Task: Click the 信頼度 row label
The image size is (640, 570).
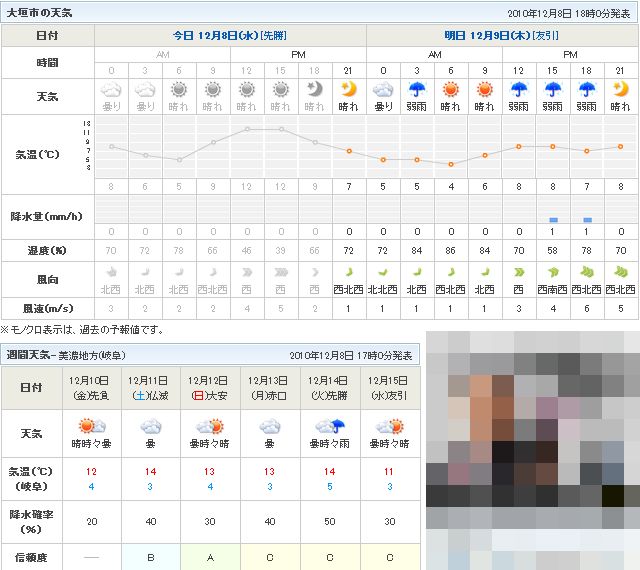Action: click(x=31, y=557)
